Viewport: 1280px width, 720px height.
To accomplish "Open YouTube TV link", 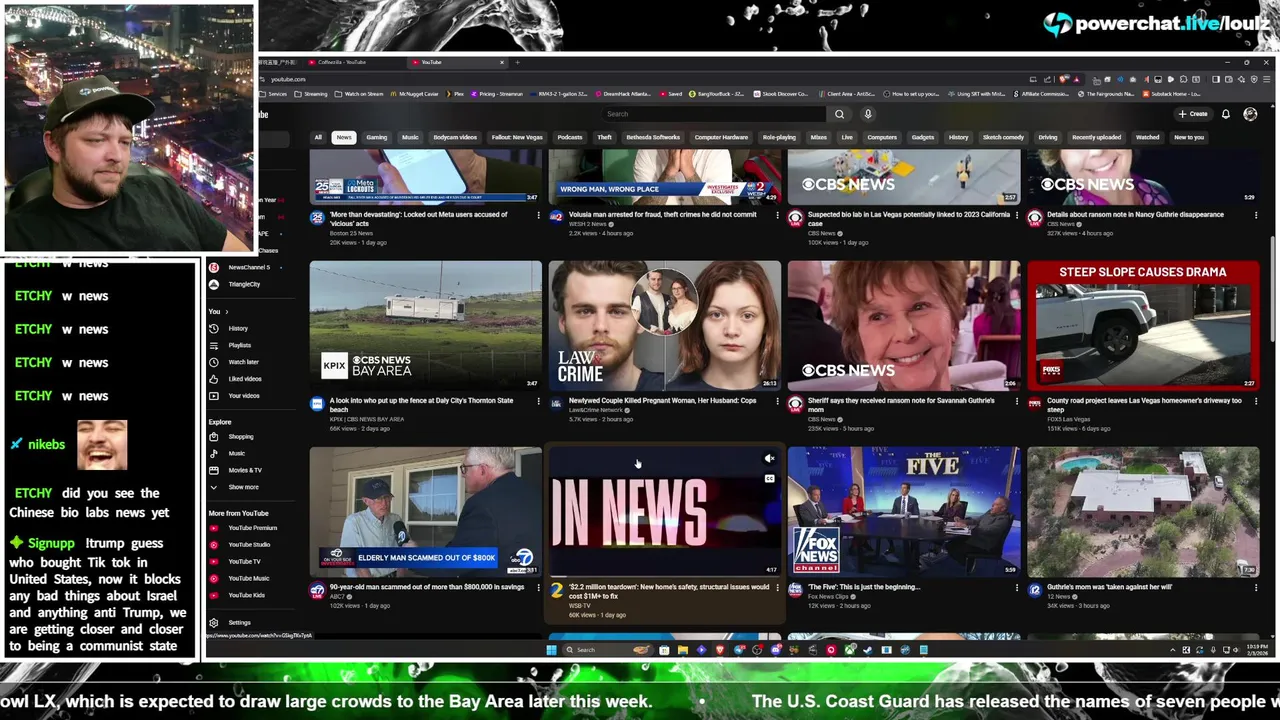I will pos(244,562).
